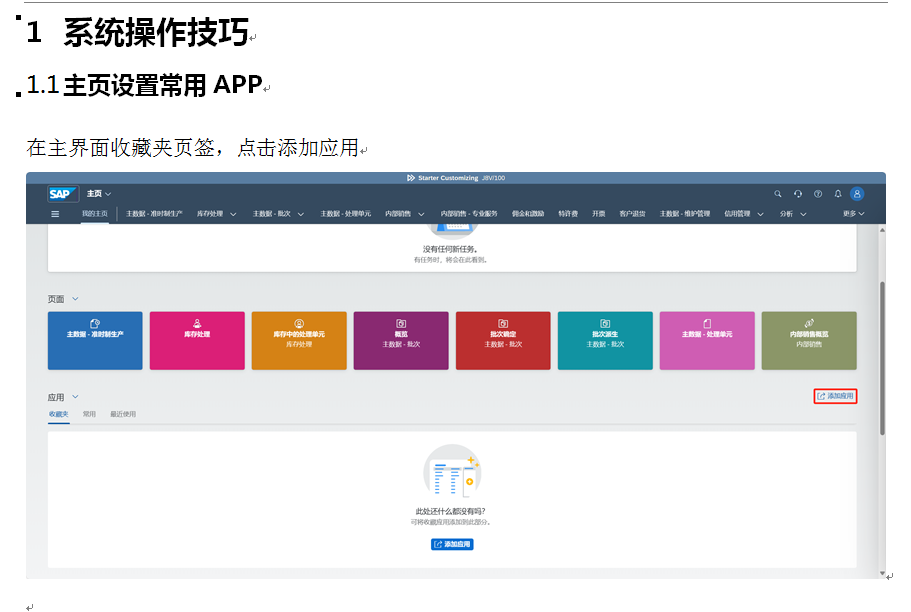Open the headset support icon

[798, 194]
